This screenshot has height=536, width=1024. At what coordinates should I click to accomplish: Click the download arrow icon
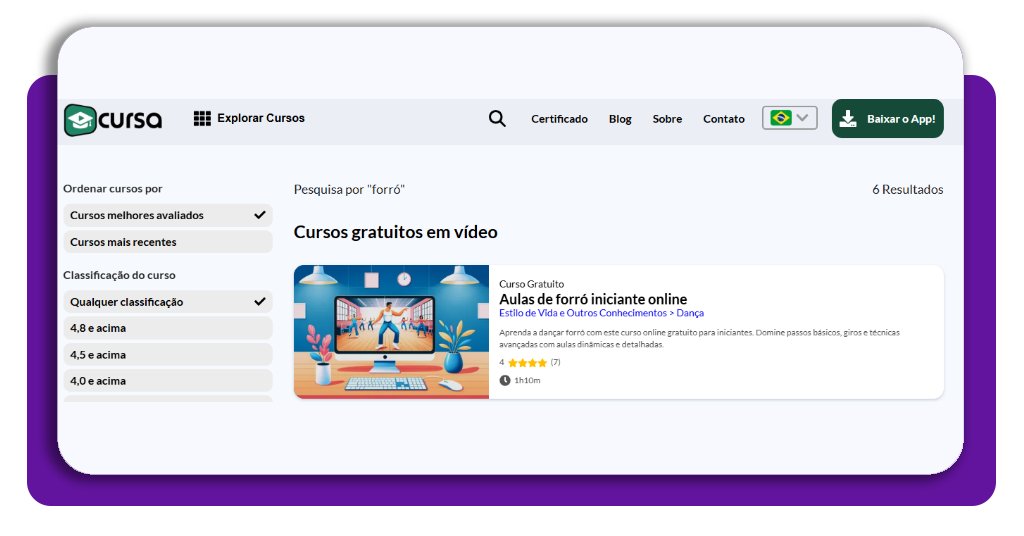(848, 119)
